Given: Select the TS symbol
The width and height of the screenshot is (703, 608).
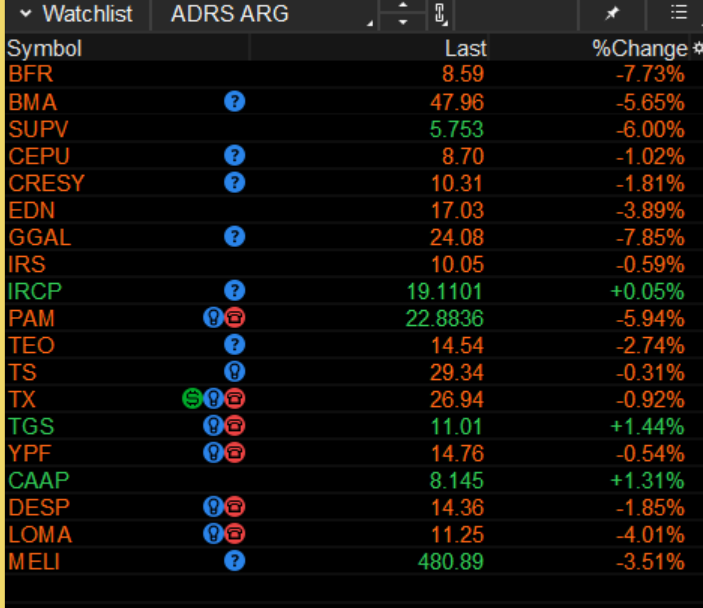Looking at the screenshot, I should coord(22,372).
